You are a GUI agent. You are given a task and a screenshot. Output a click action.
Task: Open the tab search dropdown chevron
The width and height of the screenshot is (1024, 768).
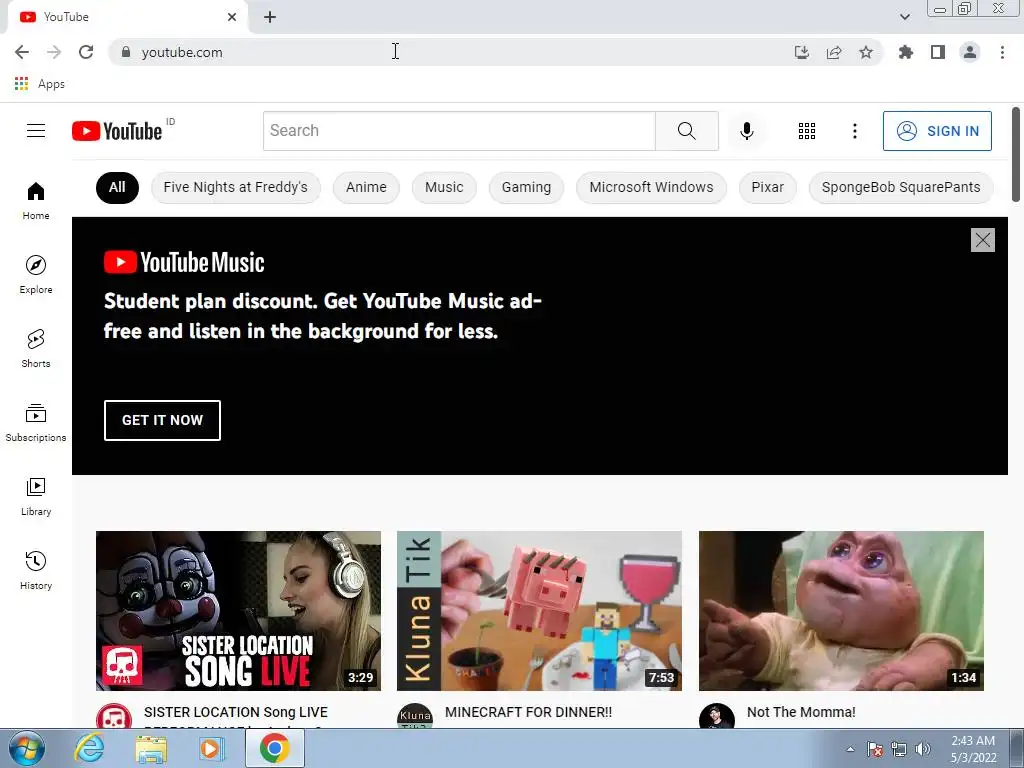coord(904,17)
